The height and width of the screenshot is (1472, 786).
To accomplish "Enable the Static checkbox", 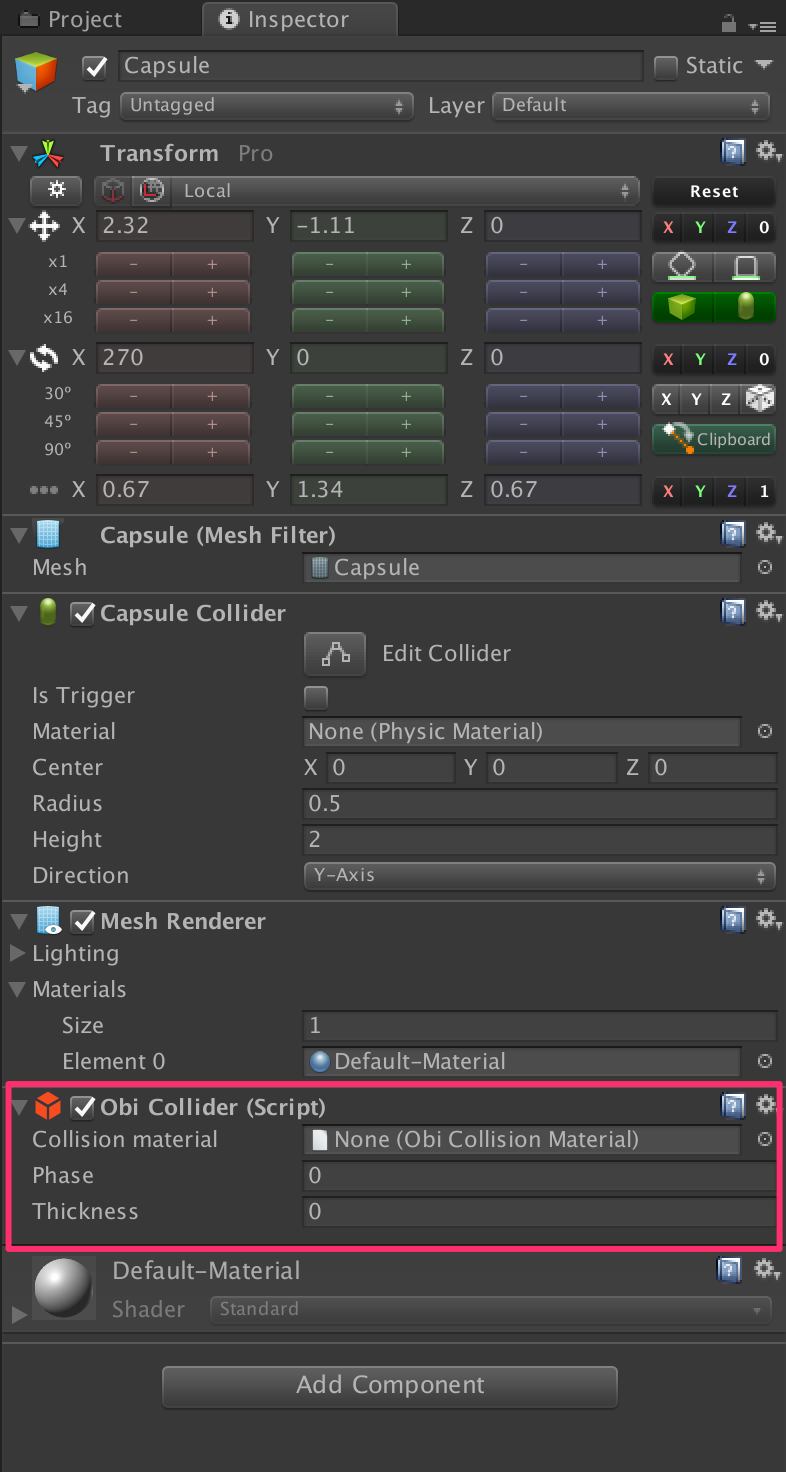I will [x=665, y=65].
